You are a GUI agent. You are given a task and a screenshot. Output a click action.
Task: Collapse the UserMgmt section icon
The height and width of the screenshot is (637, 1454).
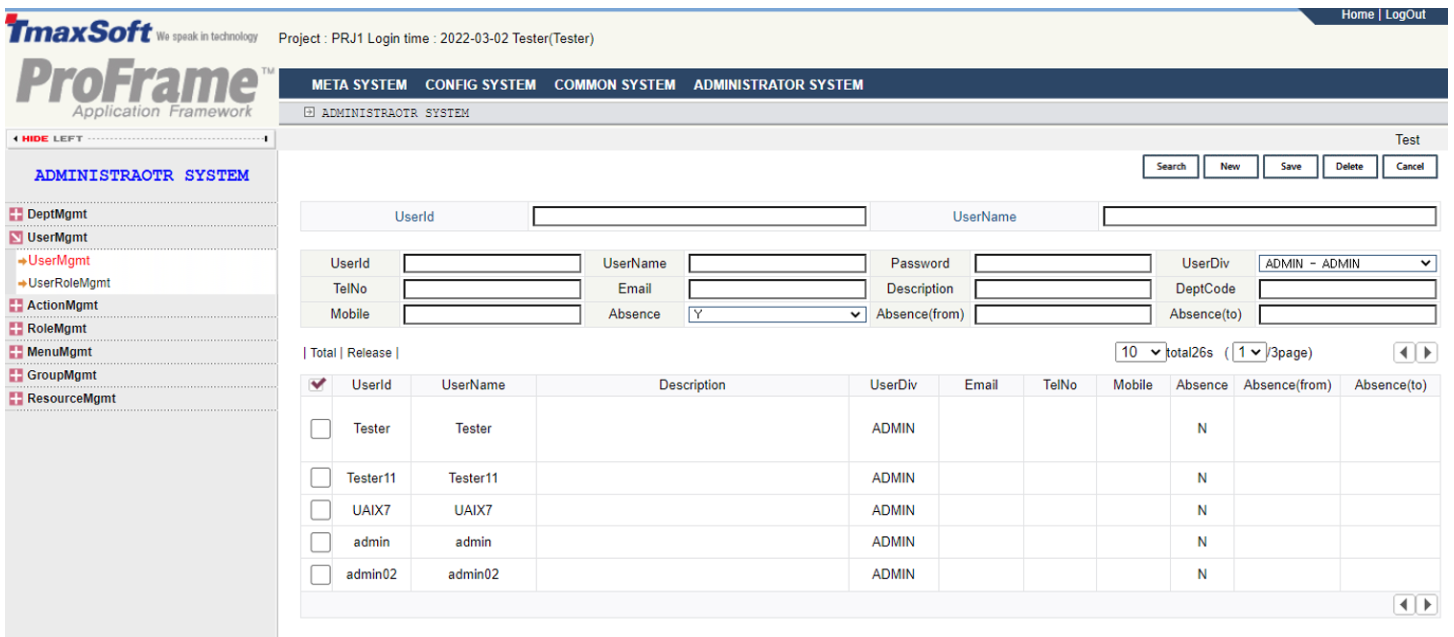click(x=16, y=238)
